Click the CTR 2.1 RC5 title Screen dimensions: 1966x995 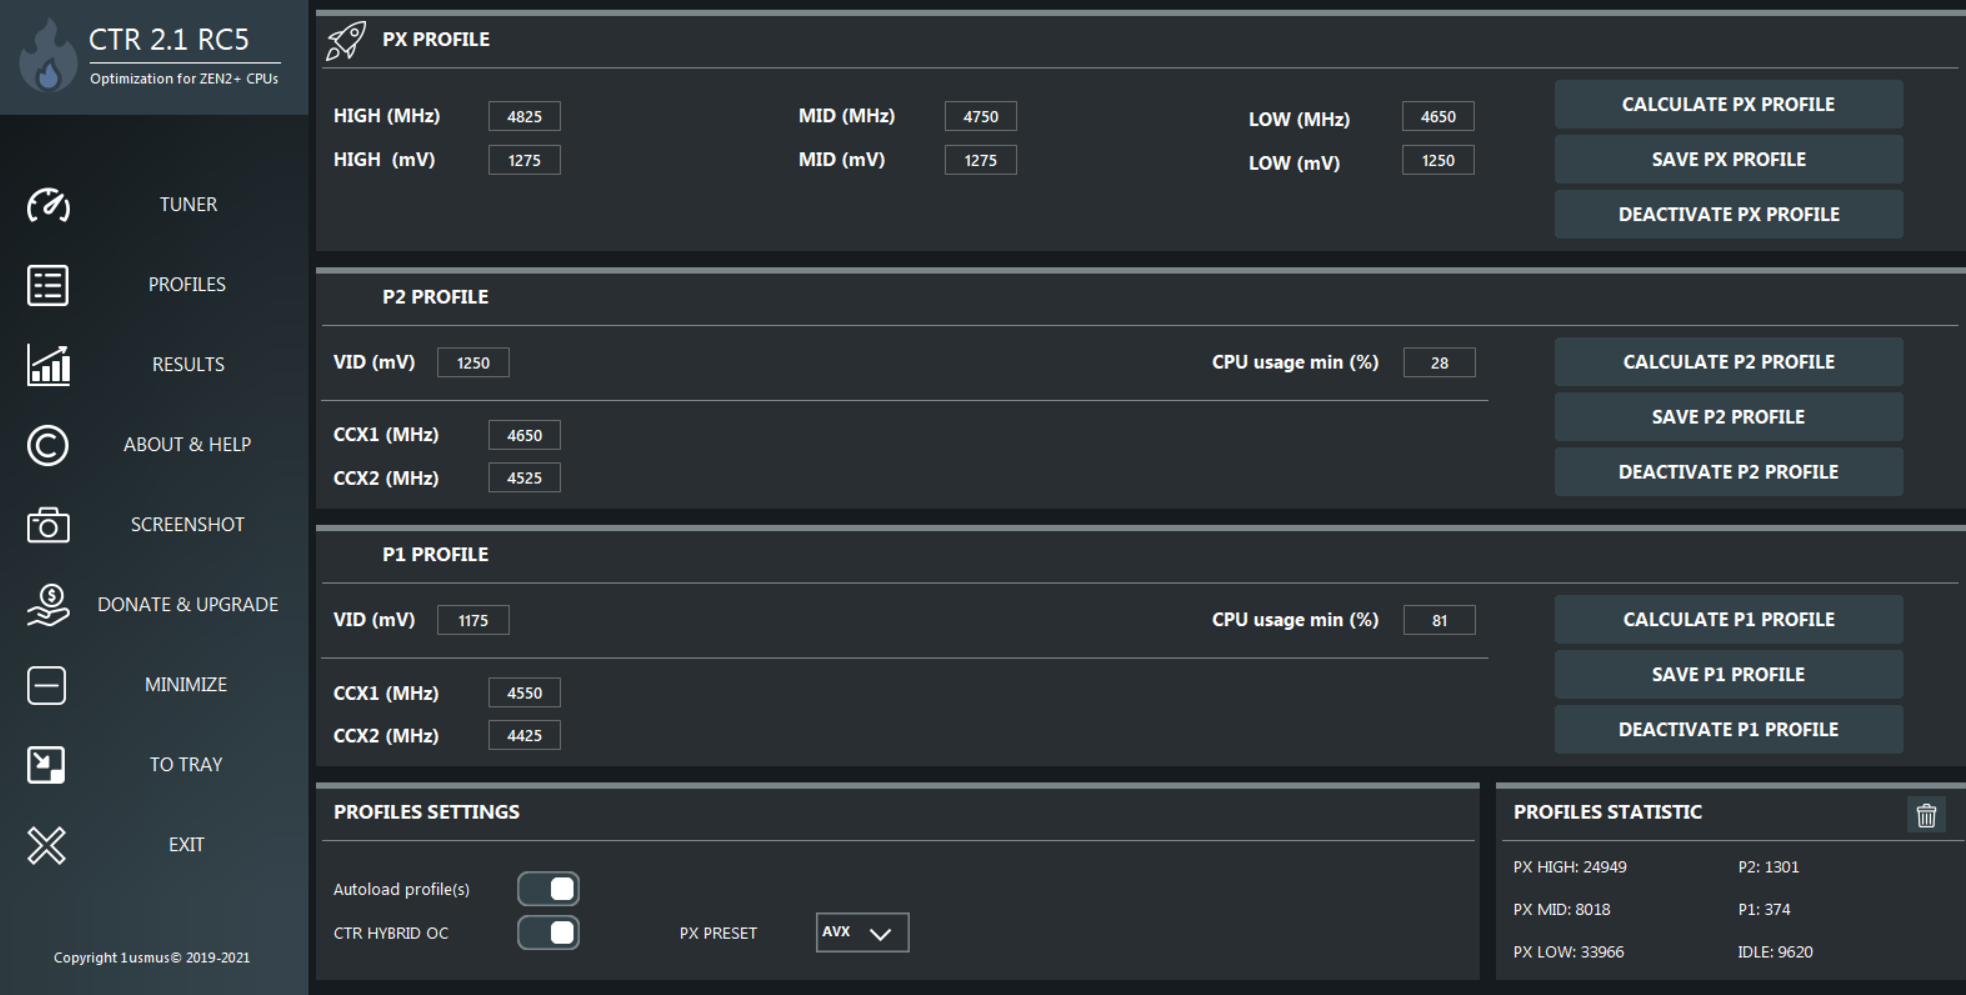pos(169,39)
